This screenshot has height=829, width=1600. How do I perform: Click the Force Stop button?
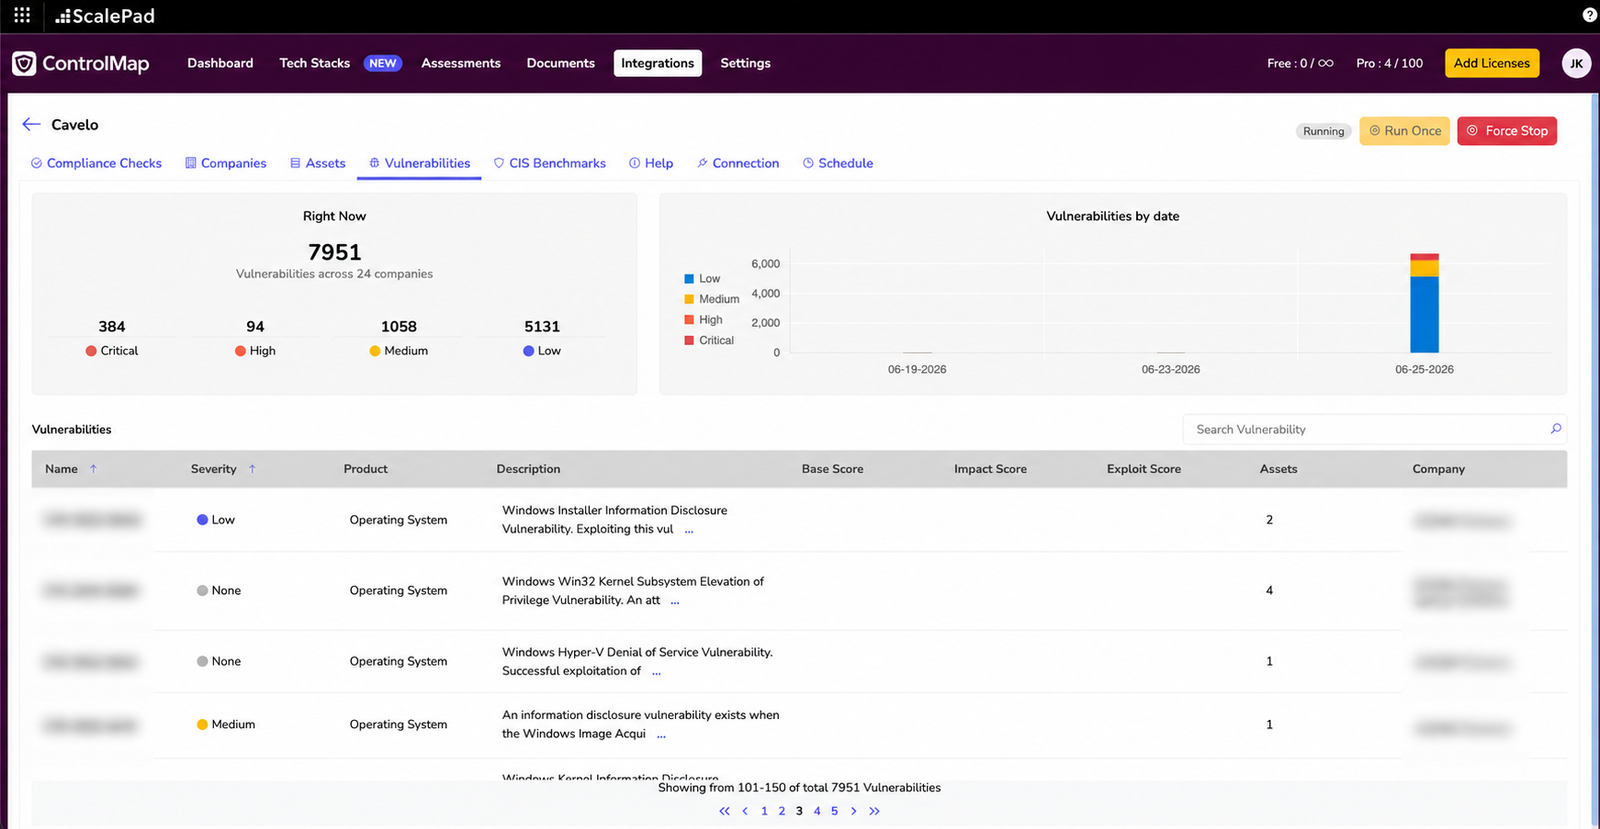[x=1507, y=131]
